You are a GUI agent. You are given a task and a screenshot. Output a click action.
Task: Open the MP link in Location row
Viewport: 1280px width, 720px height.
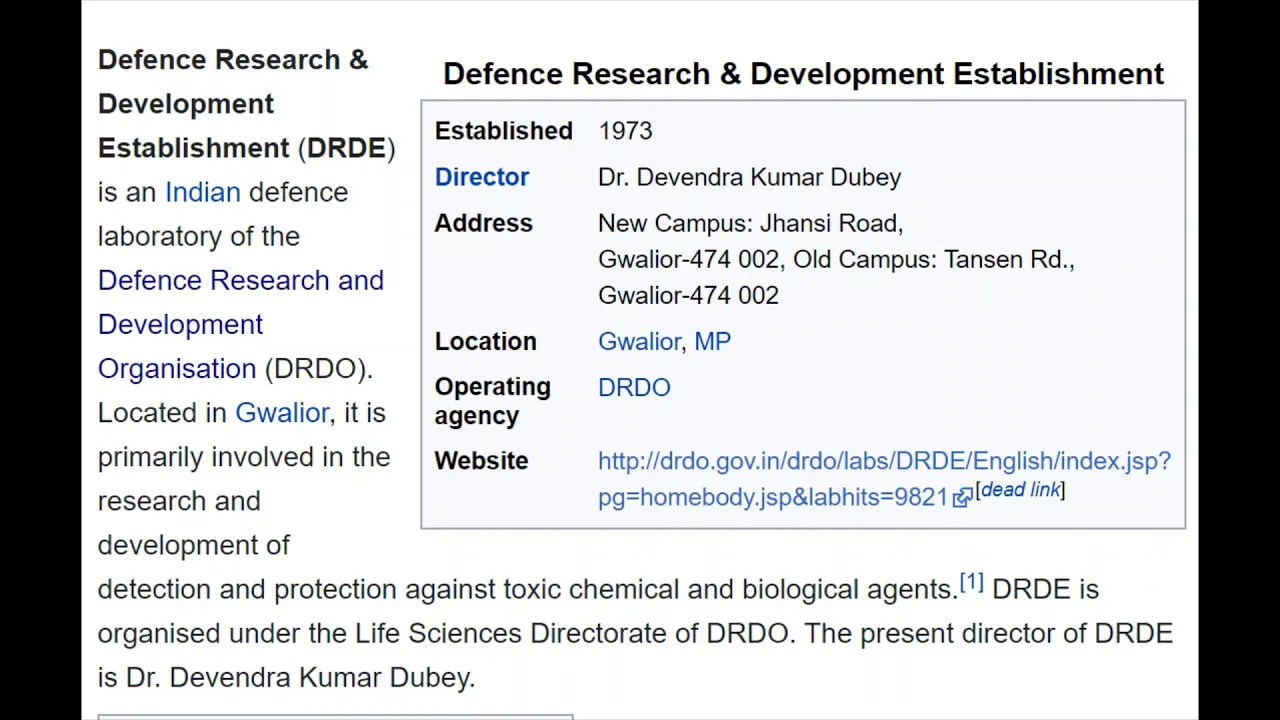pos(712,341)
